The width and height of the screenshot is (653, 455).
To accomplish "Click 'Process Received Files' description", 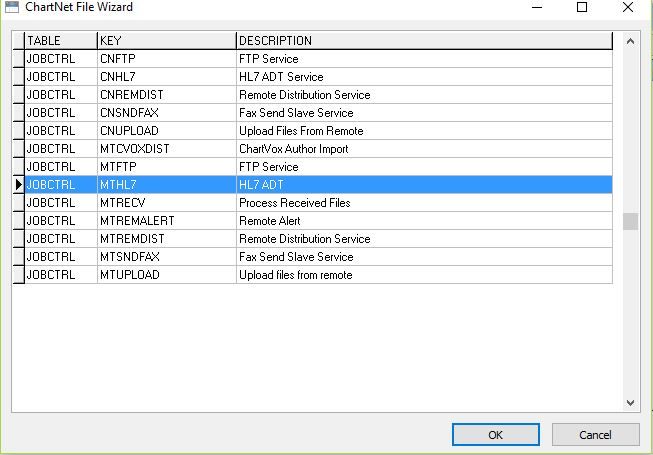I will (295, 203).
